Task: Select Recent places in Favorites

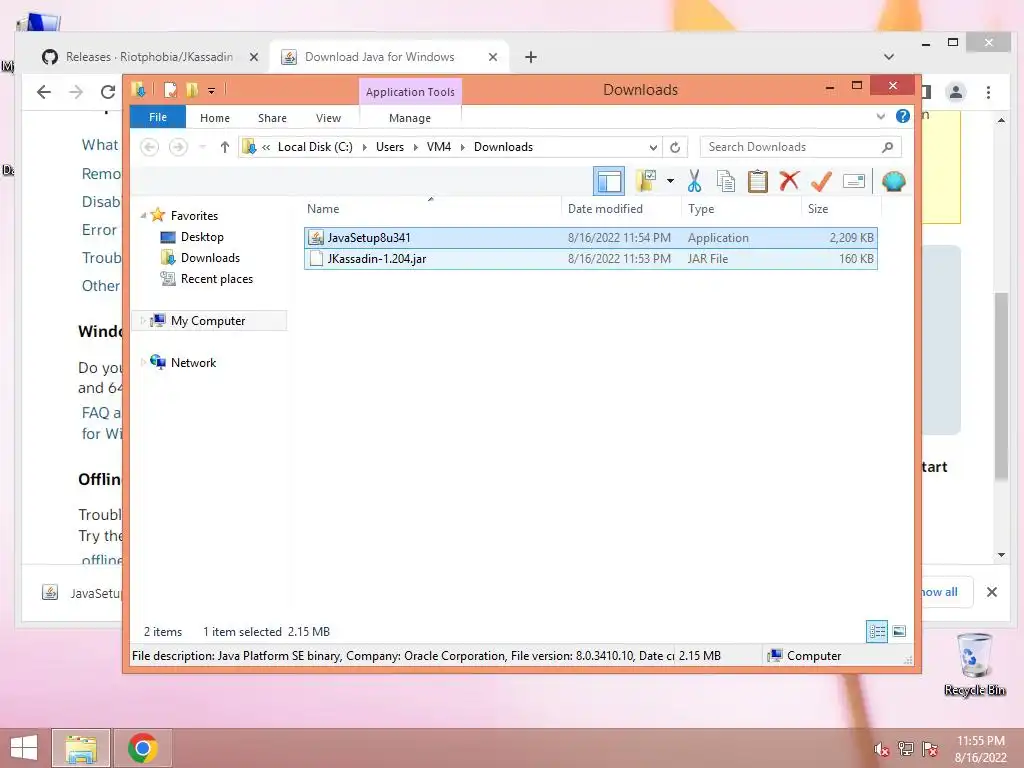Action: click(x=217, y=278)
